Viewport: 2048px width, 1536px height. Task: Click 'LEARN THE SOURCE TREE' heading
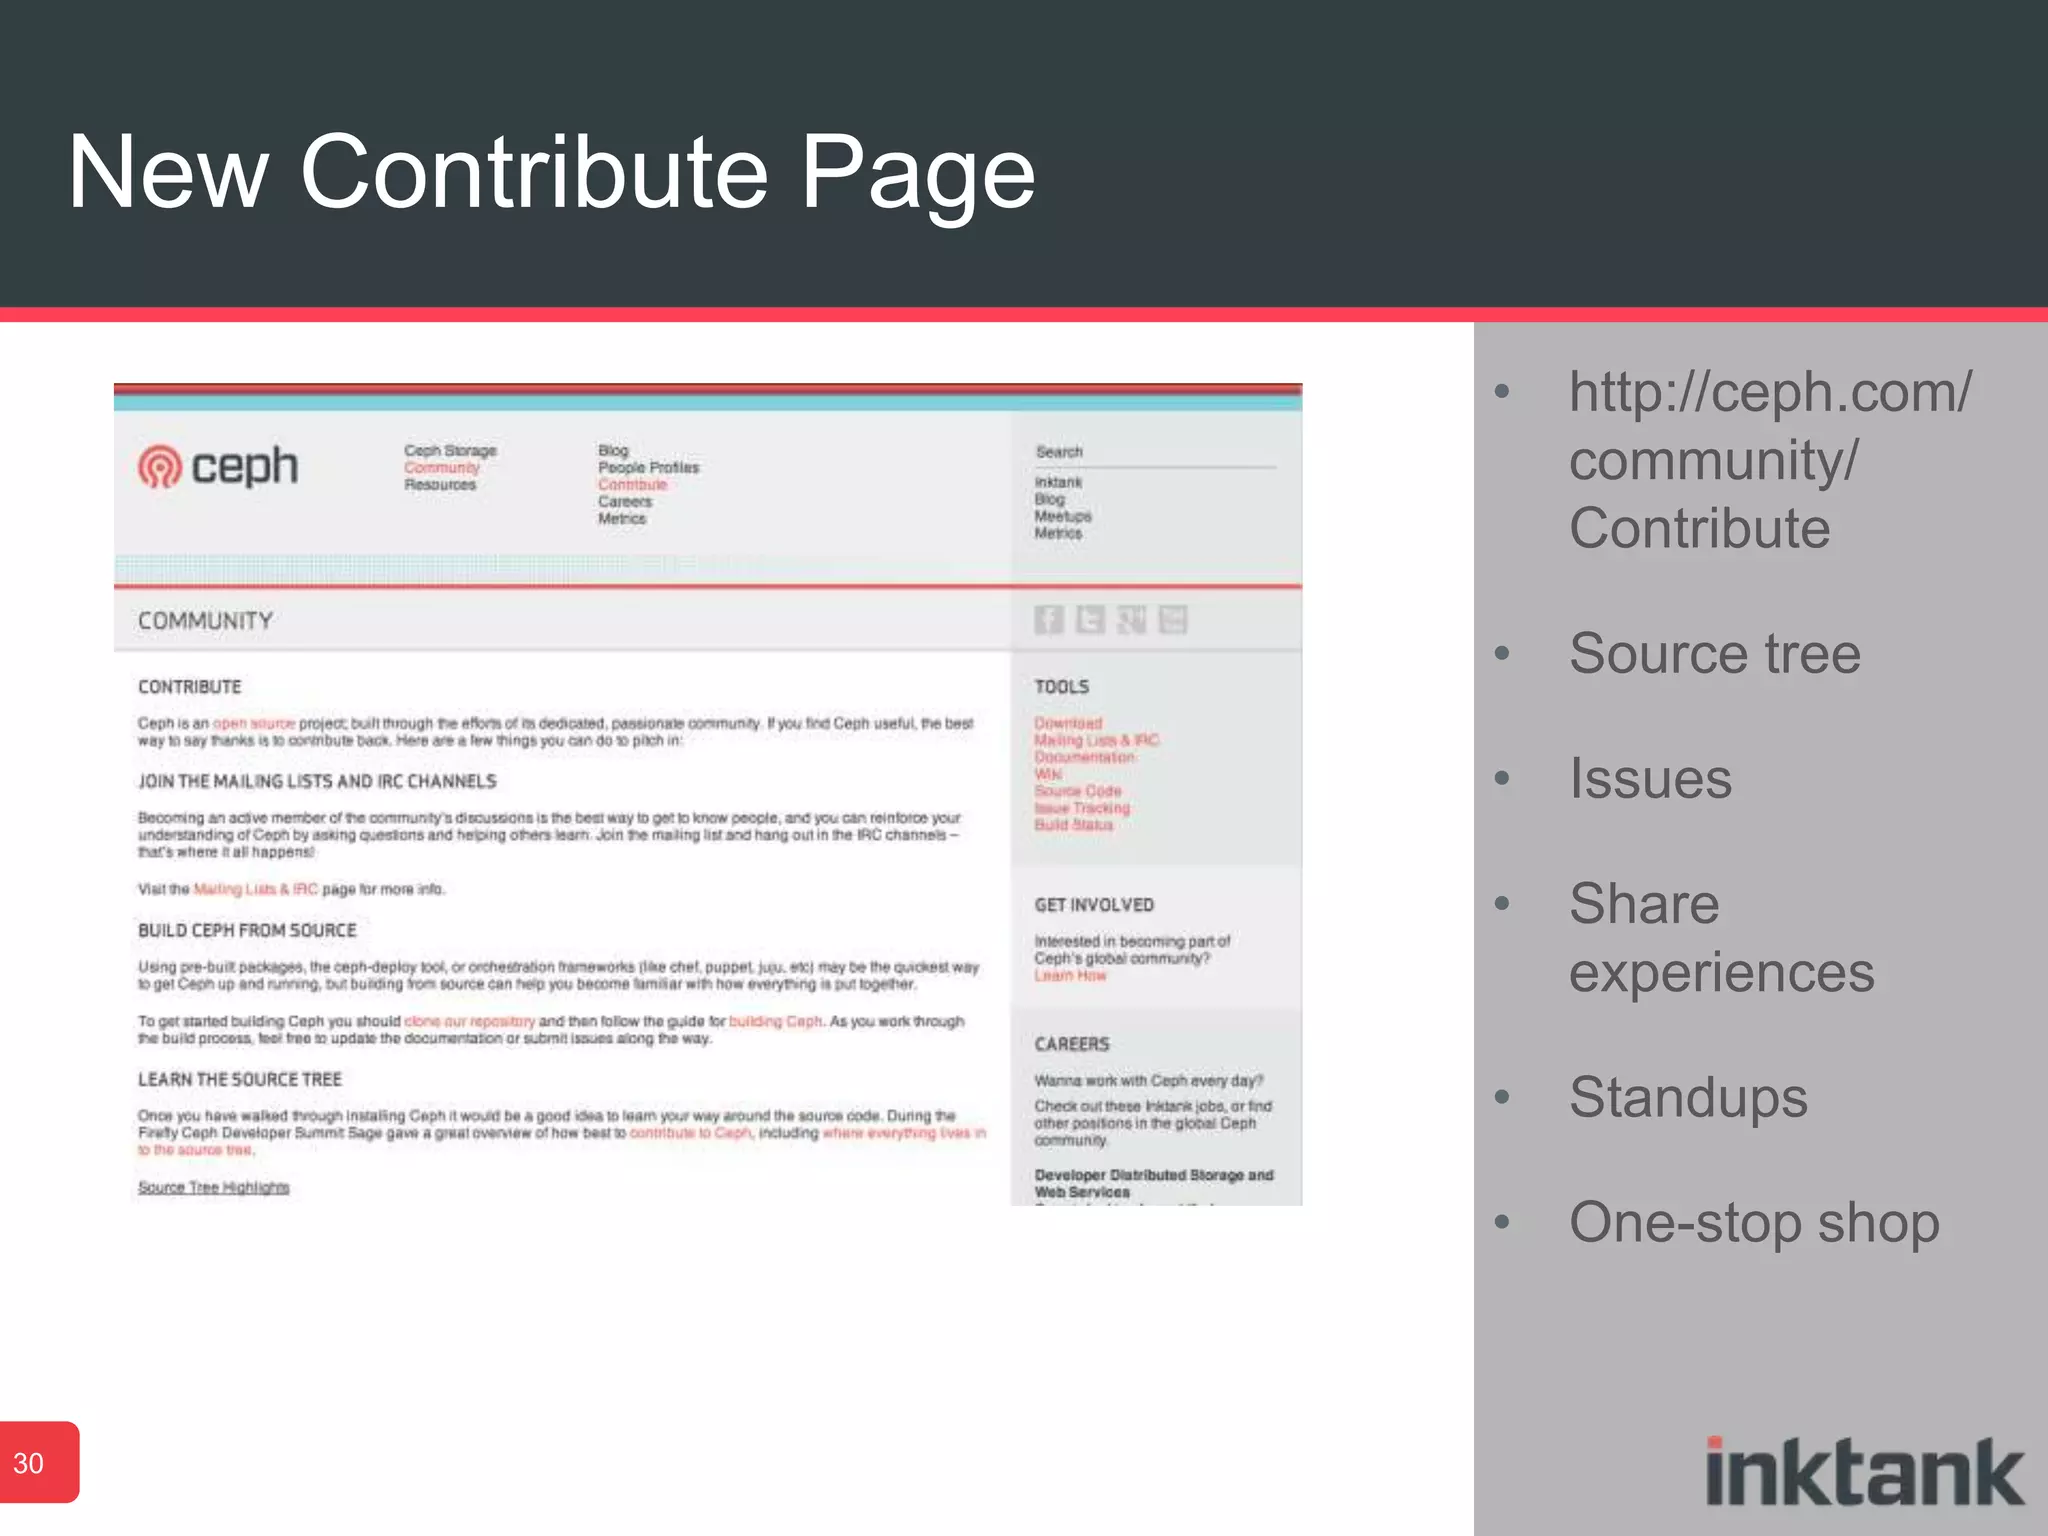coord(240,1080)
